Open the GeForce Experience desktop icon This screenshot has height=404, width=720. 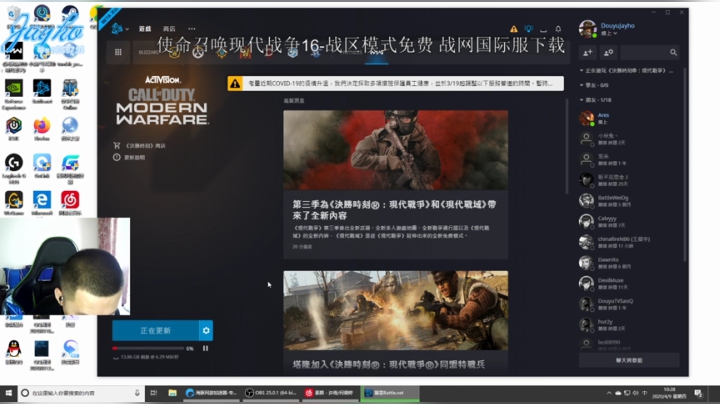pos(14,94)
